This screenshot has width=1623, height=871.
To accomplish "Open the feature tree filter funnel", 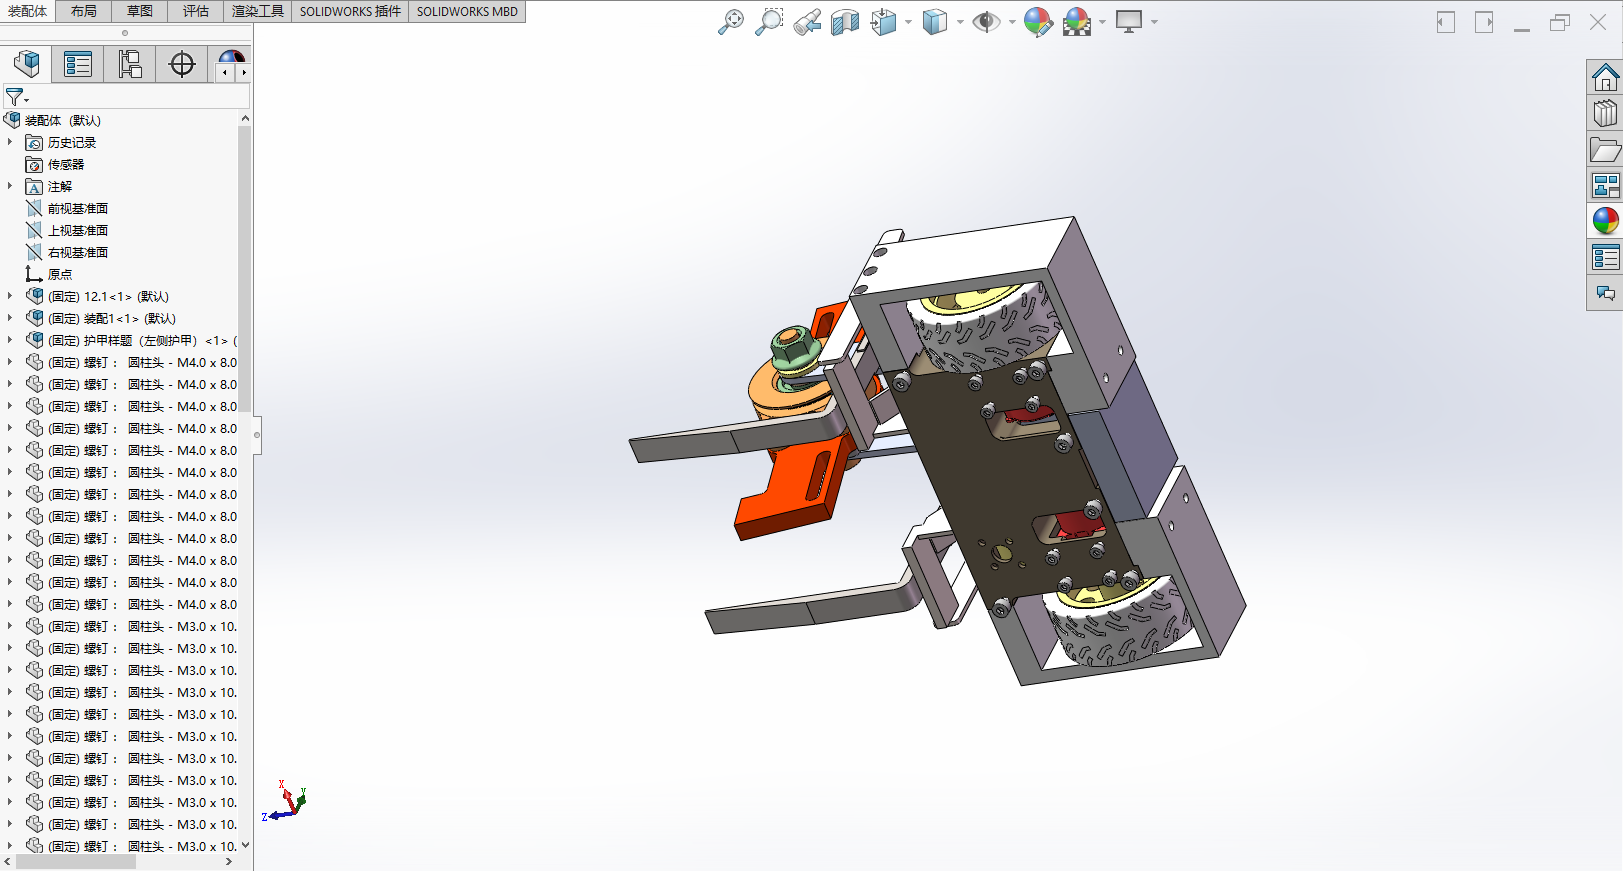I will click(16, 97).
